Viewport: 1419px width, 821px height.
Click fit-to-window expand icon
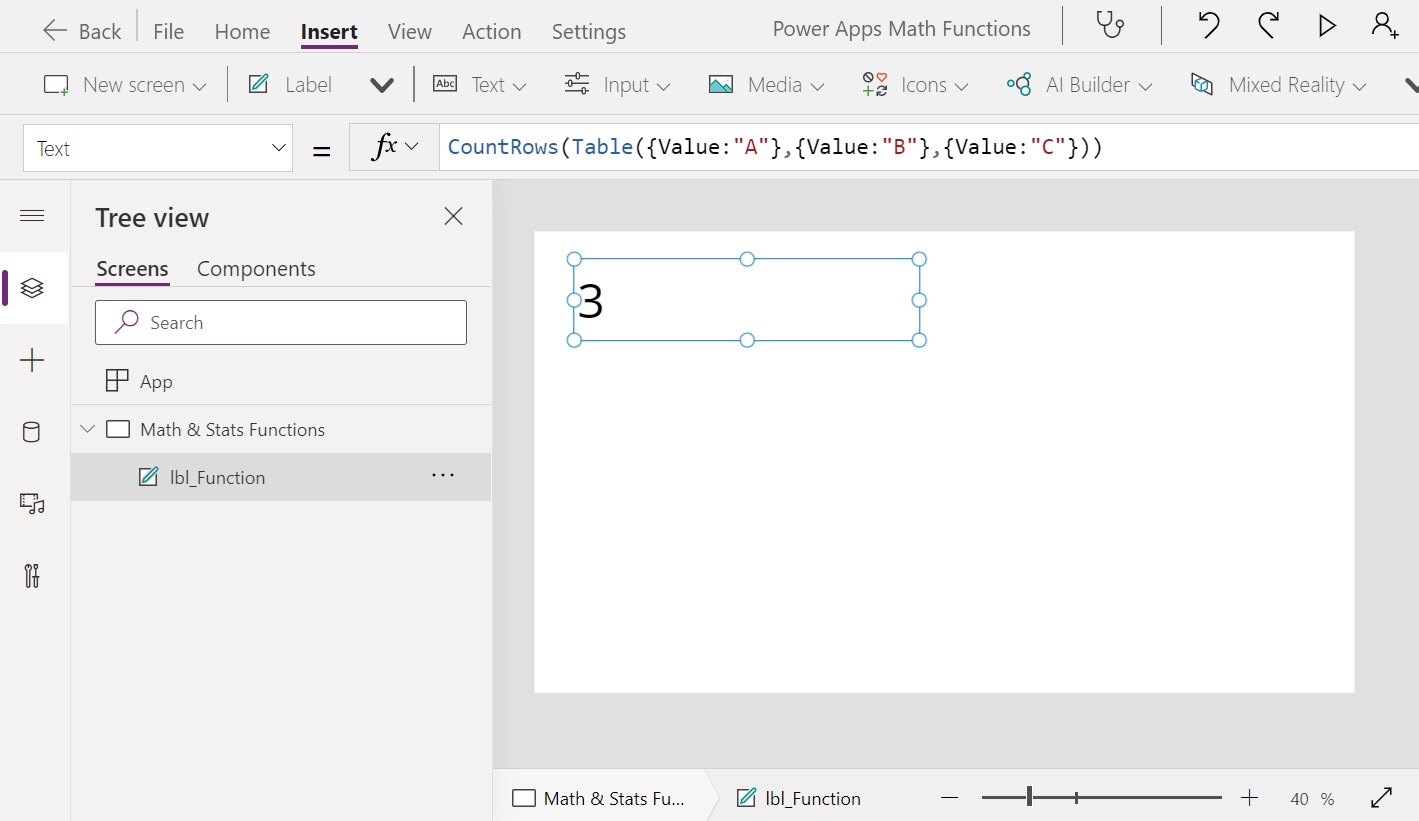coord(1381,797)
